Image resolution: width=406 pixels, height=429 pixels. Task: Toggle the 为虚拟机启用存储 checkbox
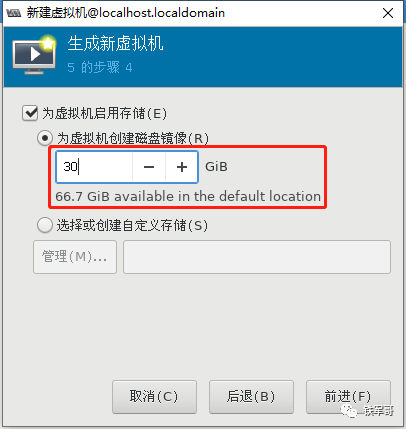30,113
